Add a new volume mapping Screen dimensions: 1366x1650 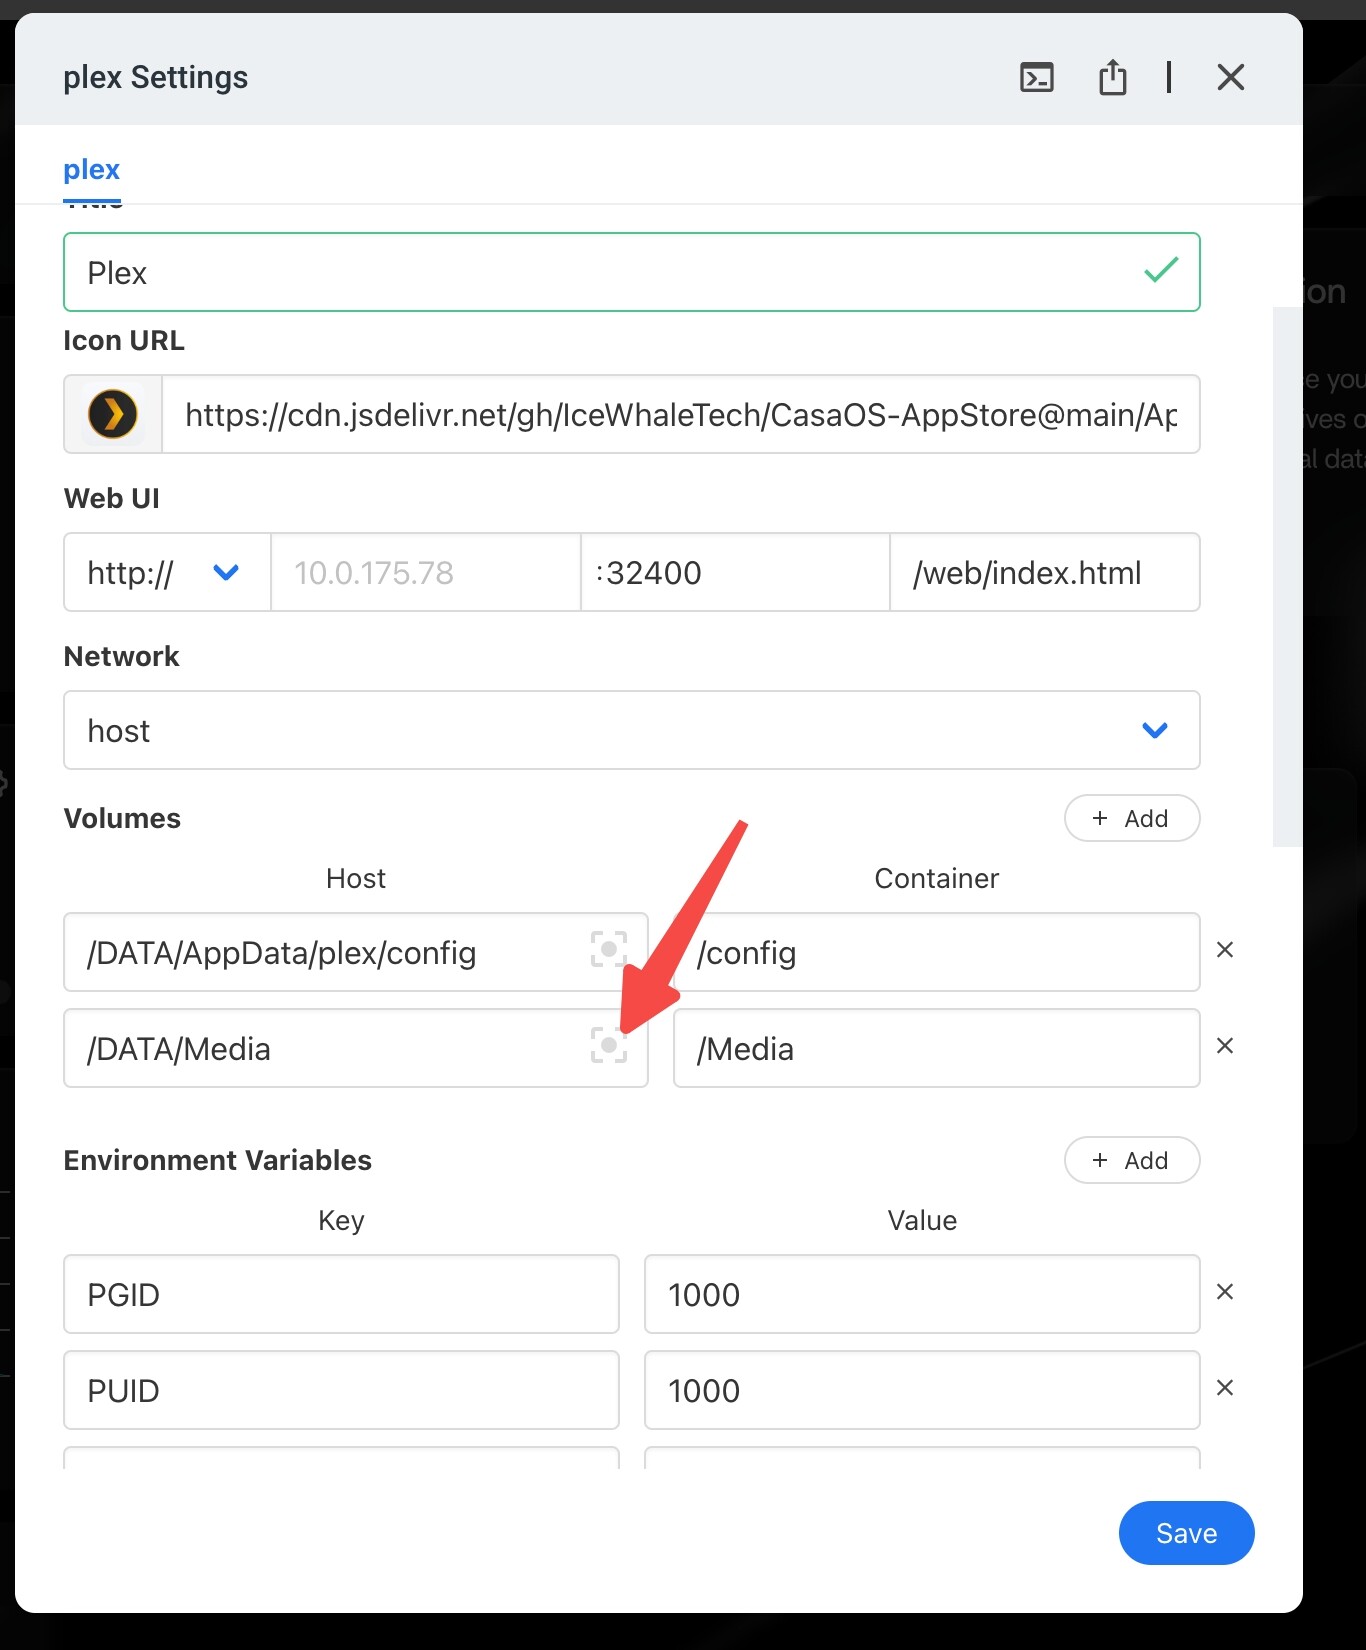(x=1131, y=818)
